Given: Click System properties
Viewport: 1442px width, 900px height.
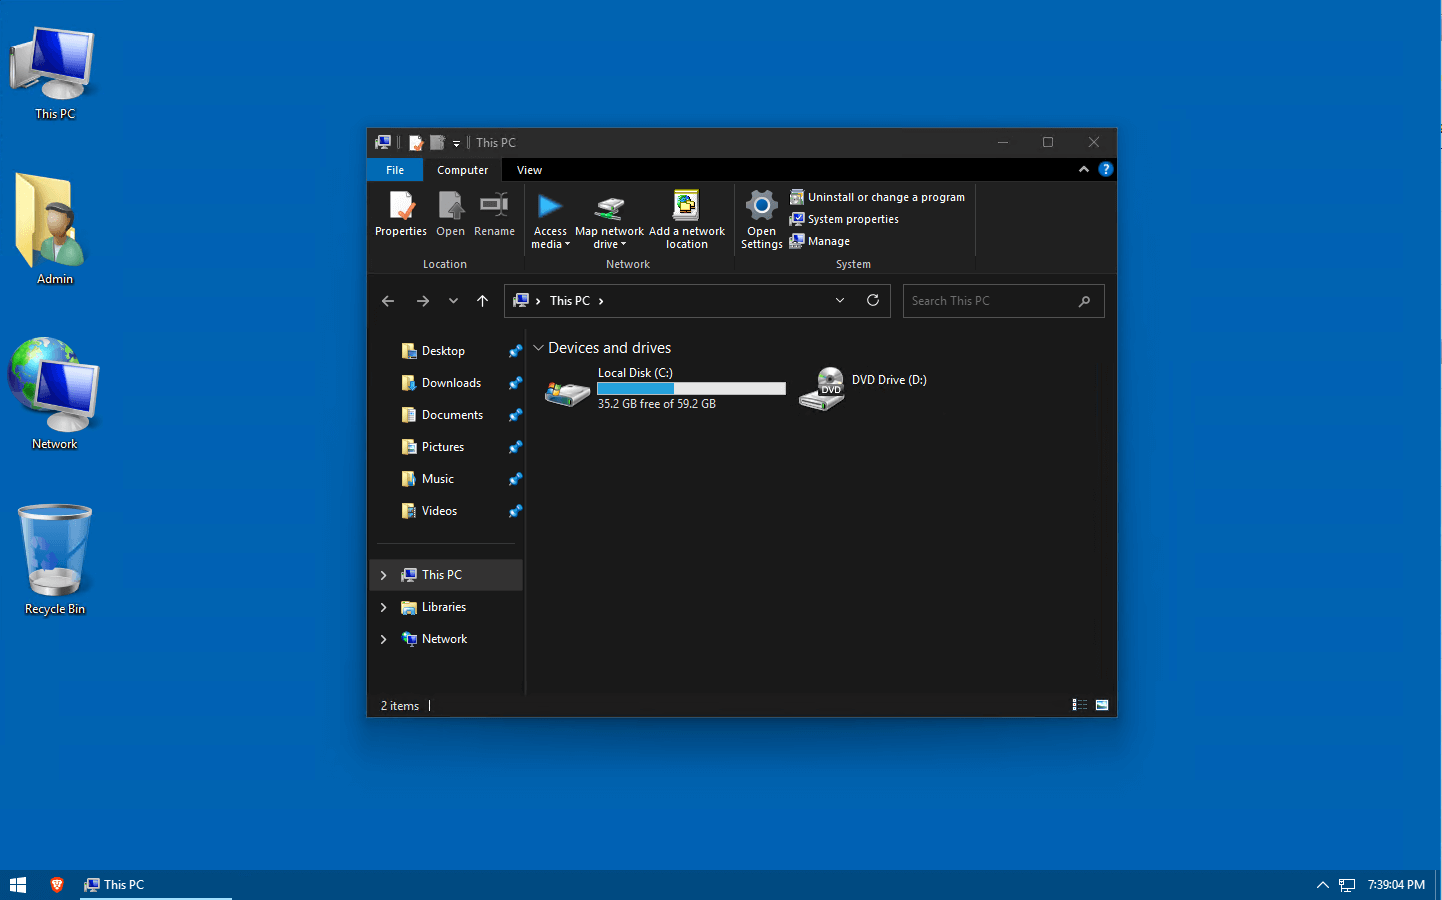Looking at the screenshot, I should pos(844,219).
